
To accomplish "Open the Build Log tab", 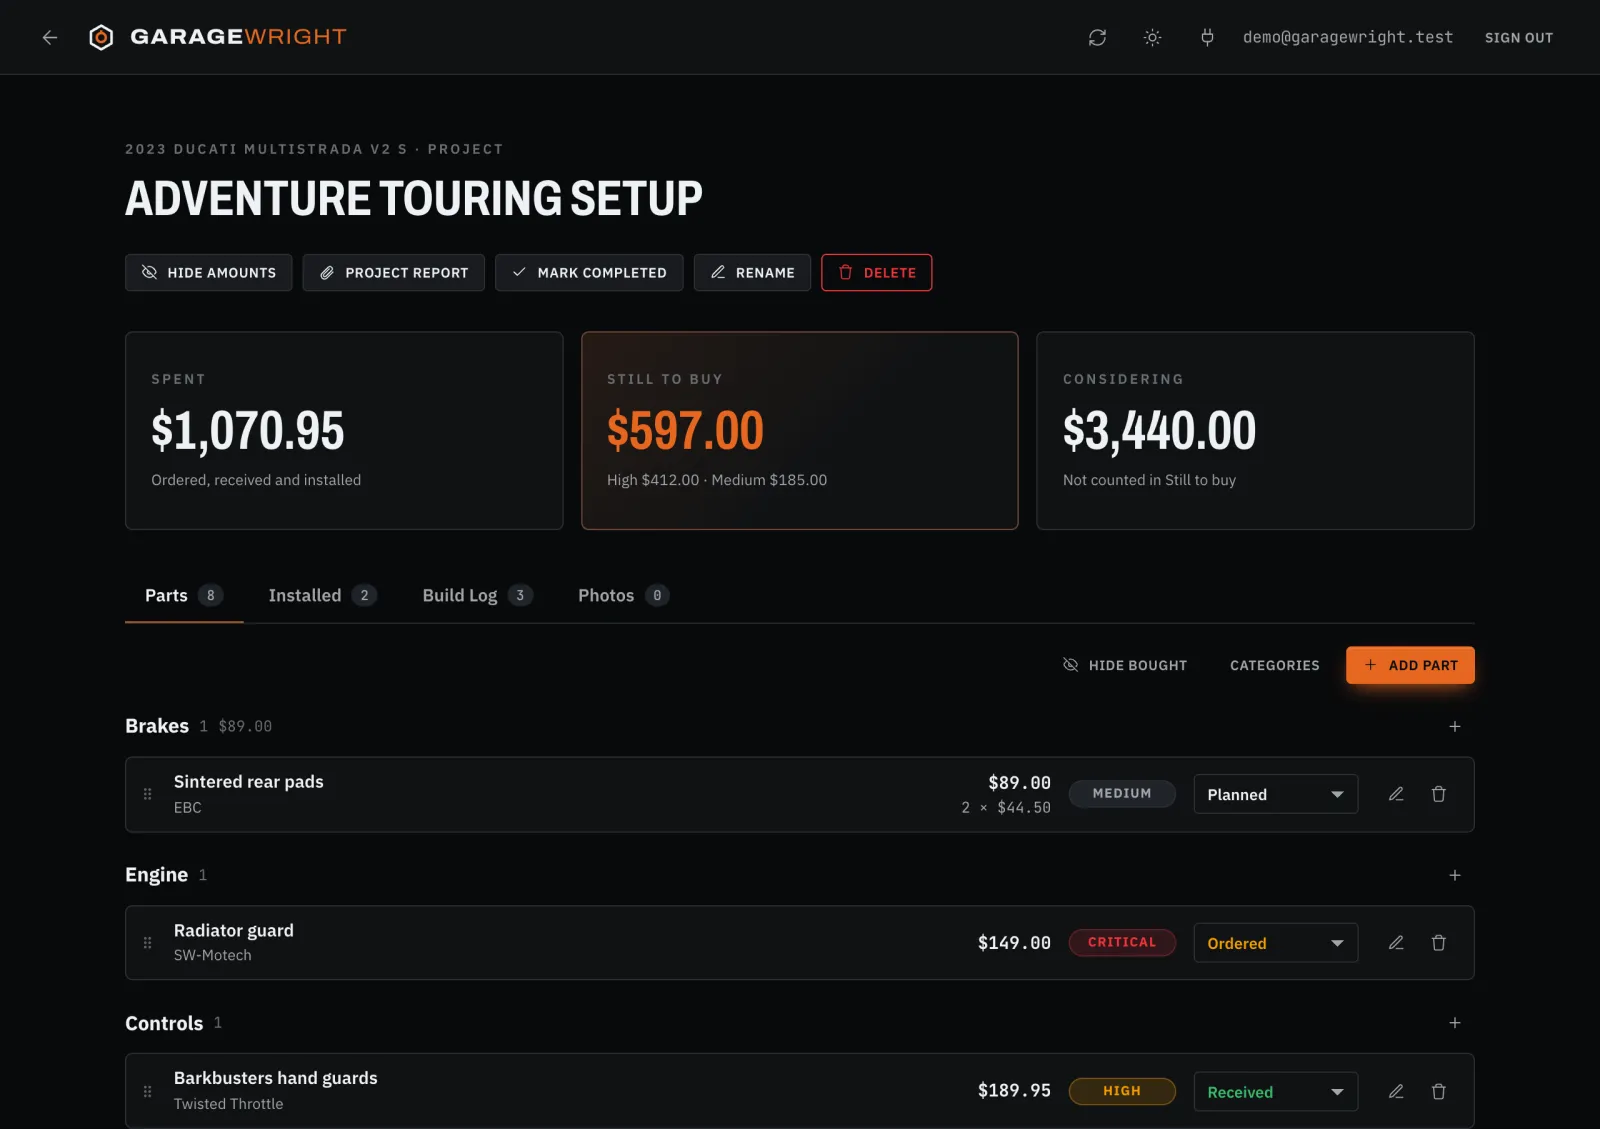I will click(x=477, y=595).
